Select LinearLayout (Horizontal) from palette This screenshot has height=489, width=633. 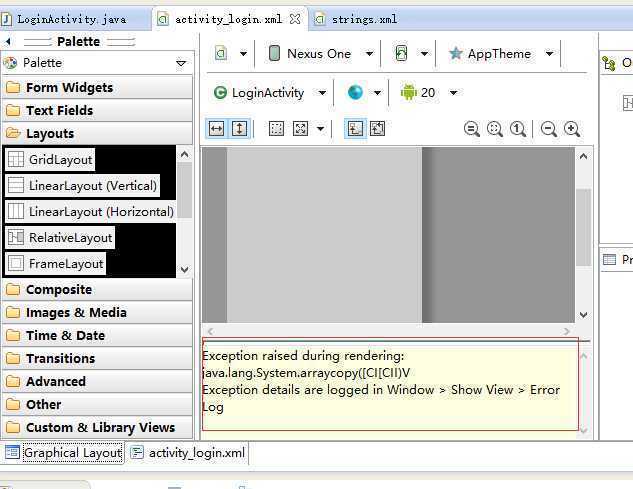(90, 212)
